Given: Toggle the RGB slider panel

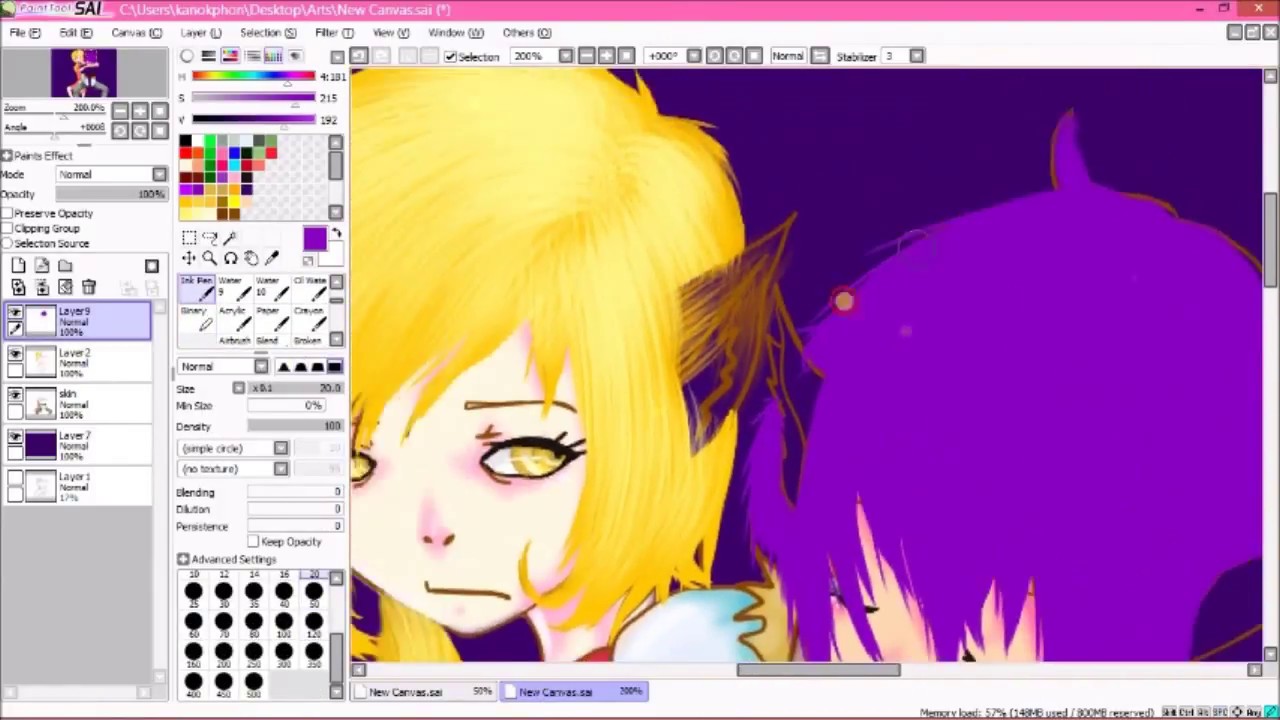Looking at the screenshot, I should (x=208, y=56).
